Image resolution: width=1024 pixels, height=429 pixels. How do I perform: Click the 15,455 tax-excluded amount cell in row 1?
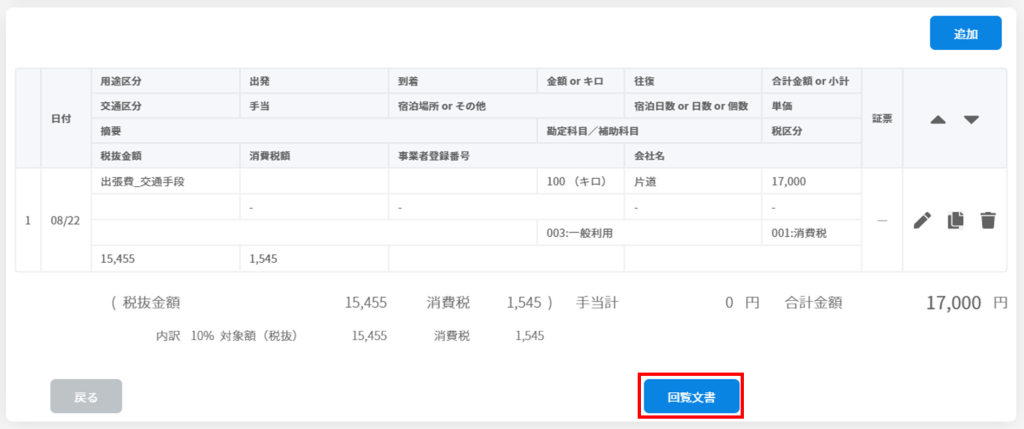point(167,259)
